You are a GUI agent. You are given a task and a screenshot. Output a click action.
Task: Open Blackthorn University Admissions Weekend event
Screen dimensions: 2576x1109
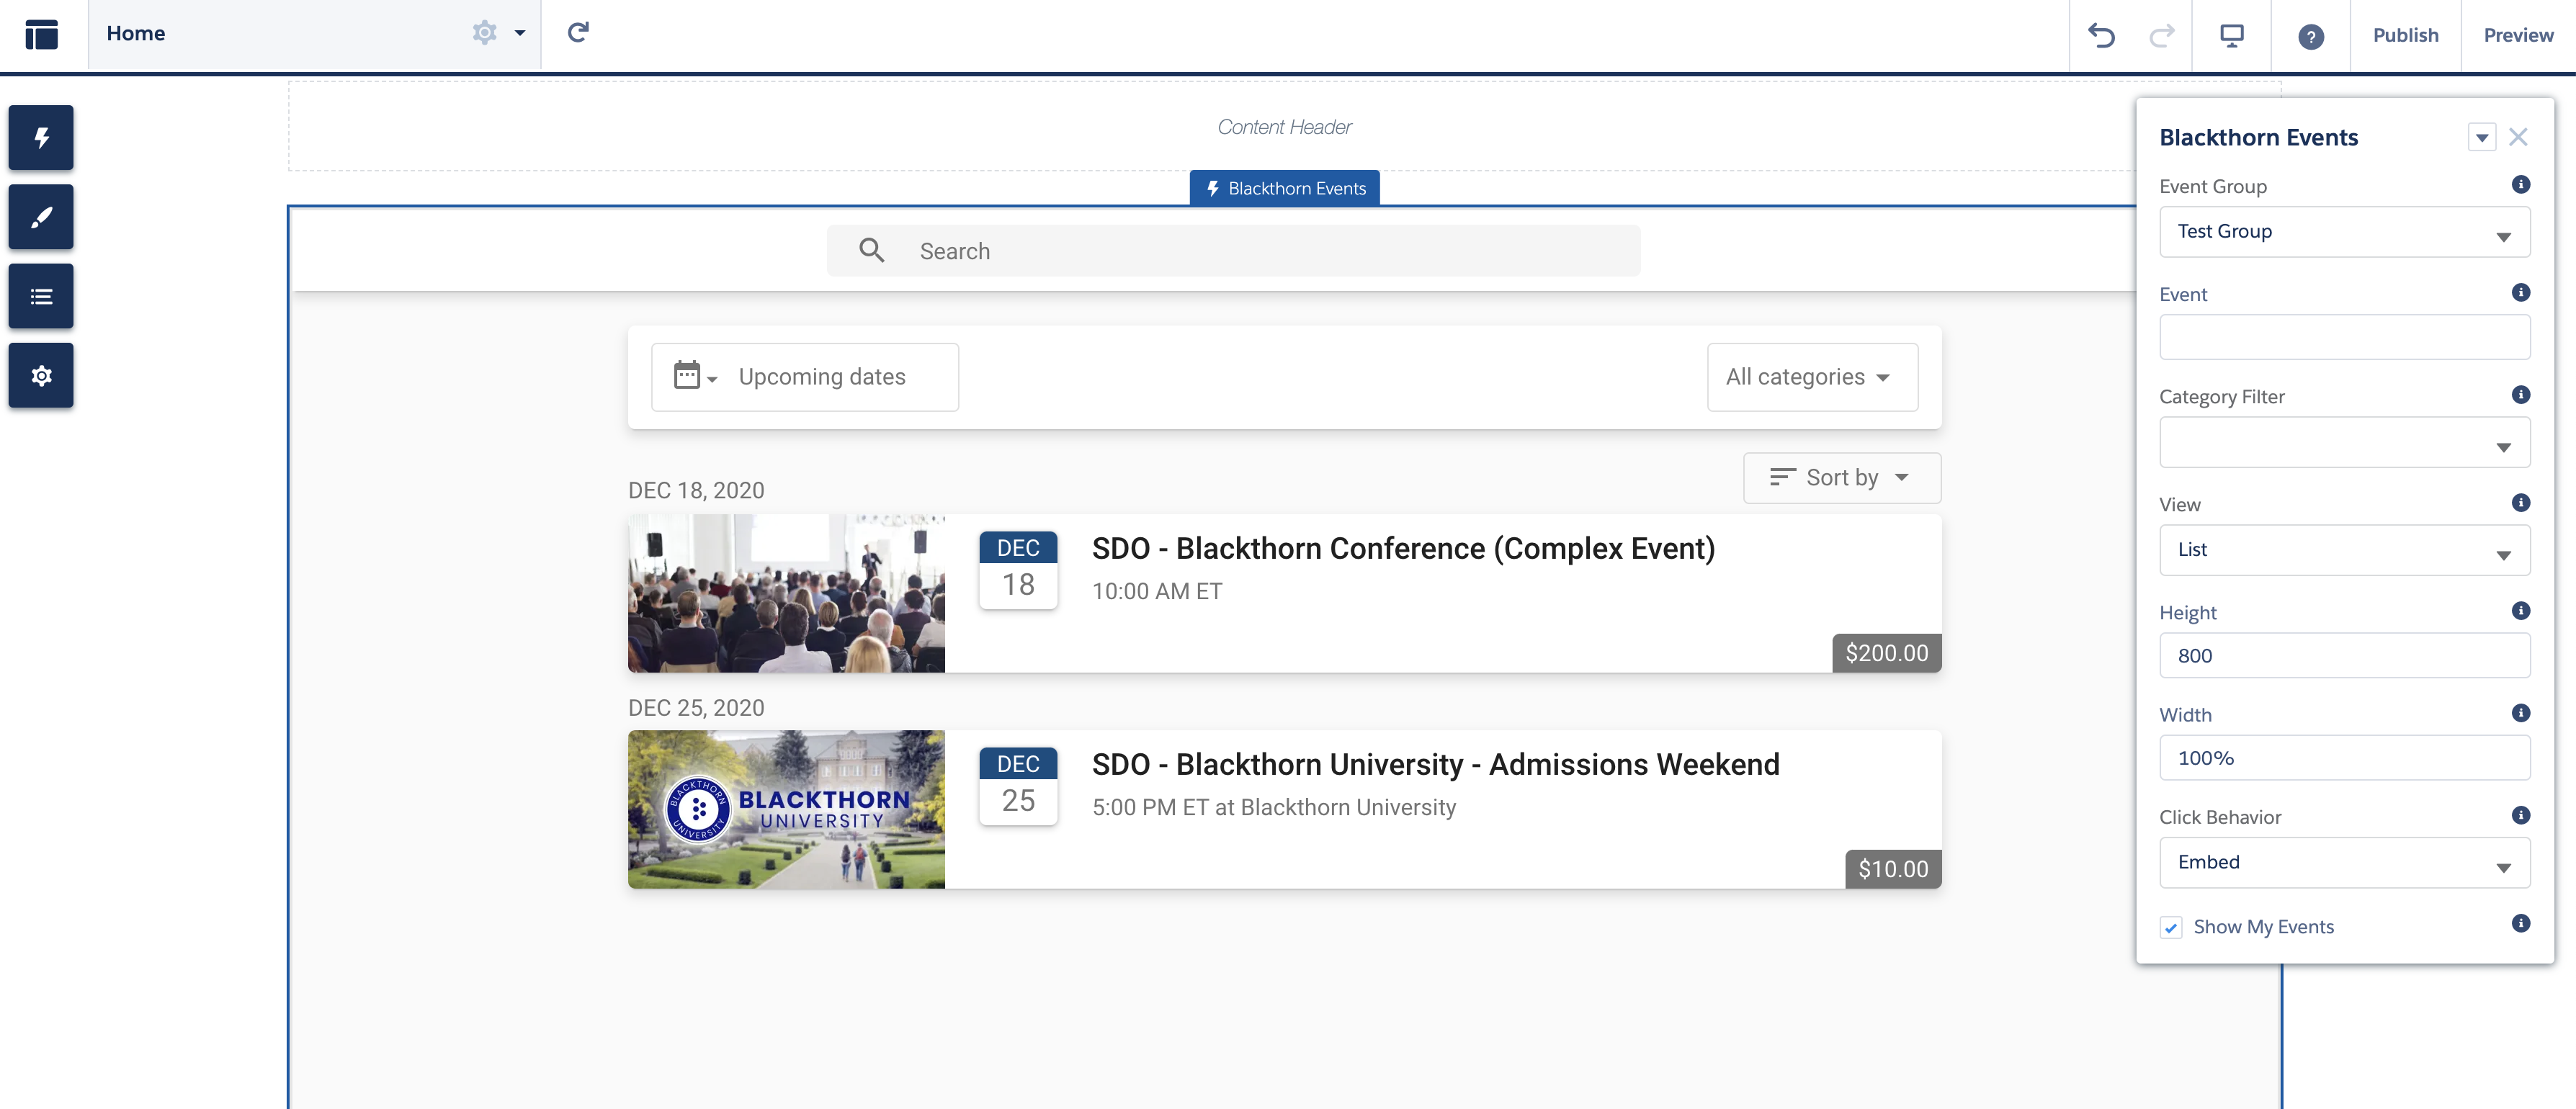1435,764
